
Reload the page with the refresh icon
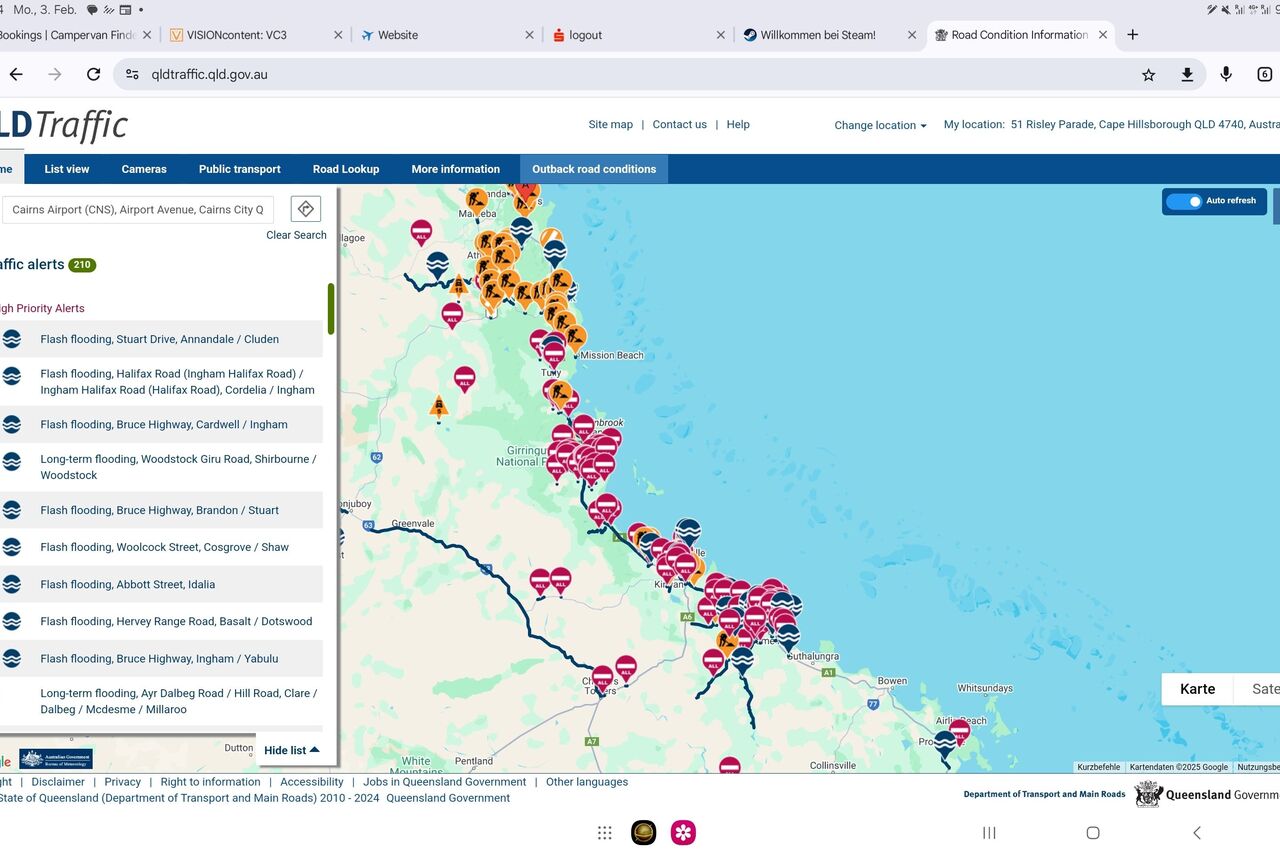[93, 75]
